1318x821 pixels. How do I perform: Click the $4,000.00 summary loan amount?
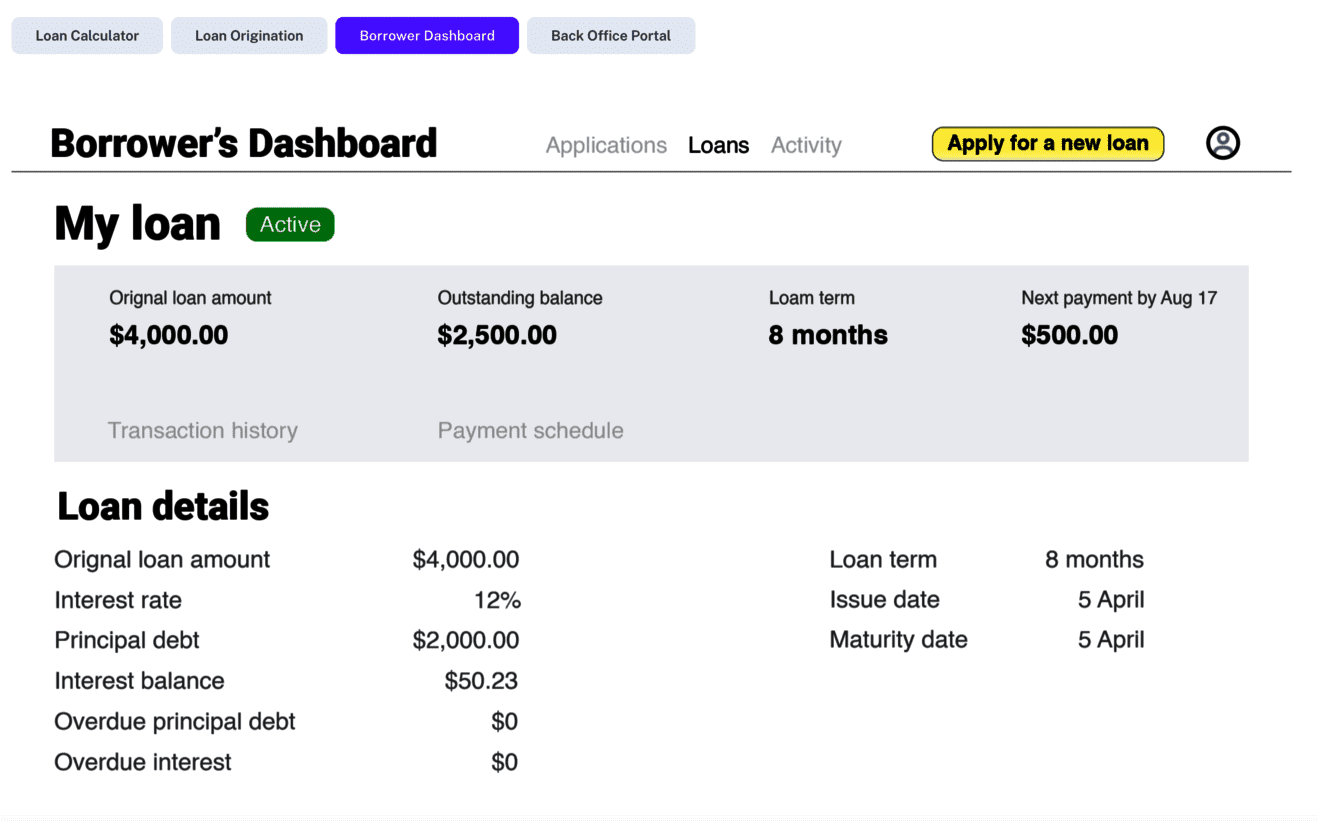coord(169,335)
